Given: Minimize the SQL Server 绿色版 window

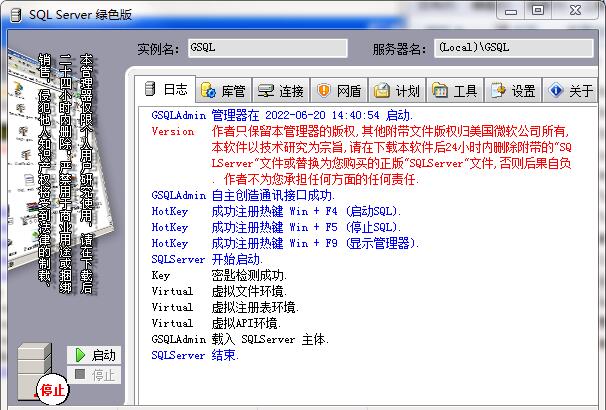Looking at the screenshot, I should tap(511, 11).
